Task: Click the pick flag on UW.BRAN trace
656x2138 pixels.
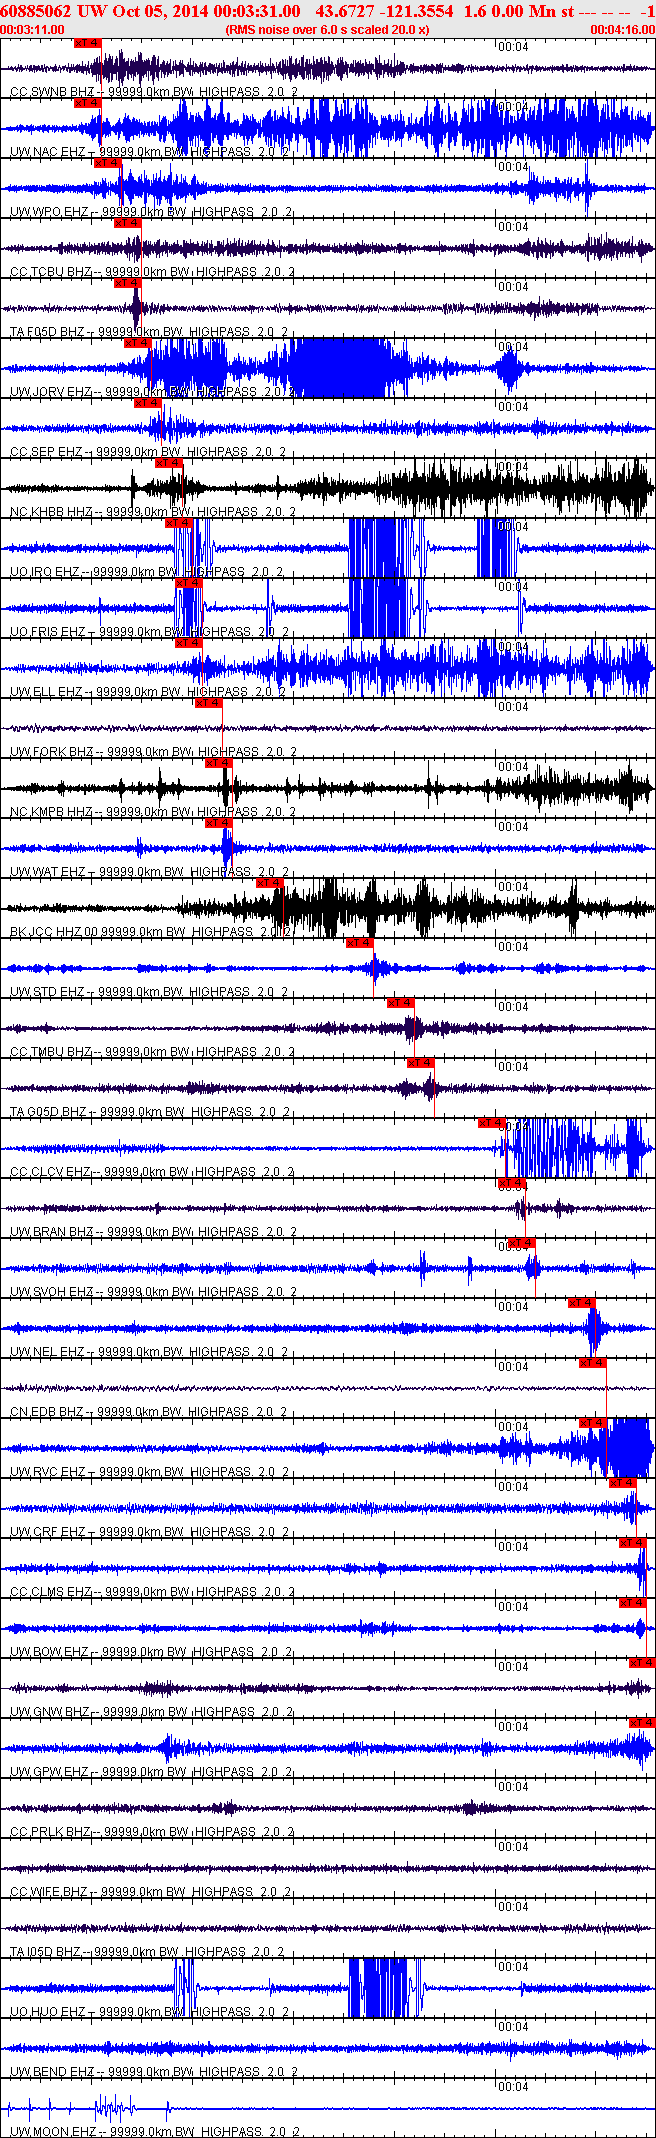Action: (512, 1183)
